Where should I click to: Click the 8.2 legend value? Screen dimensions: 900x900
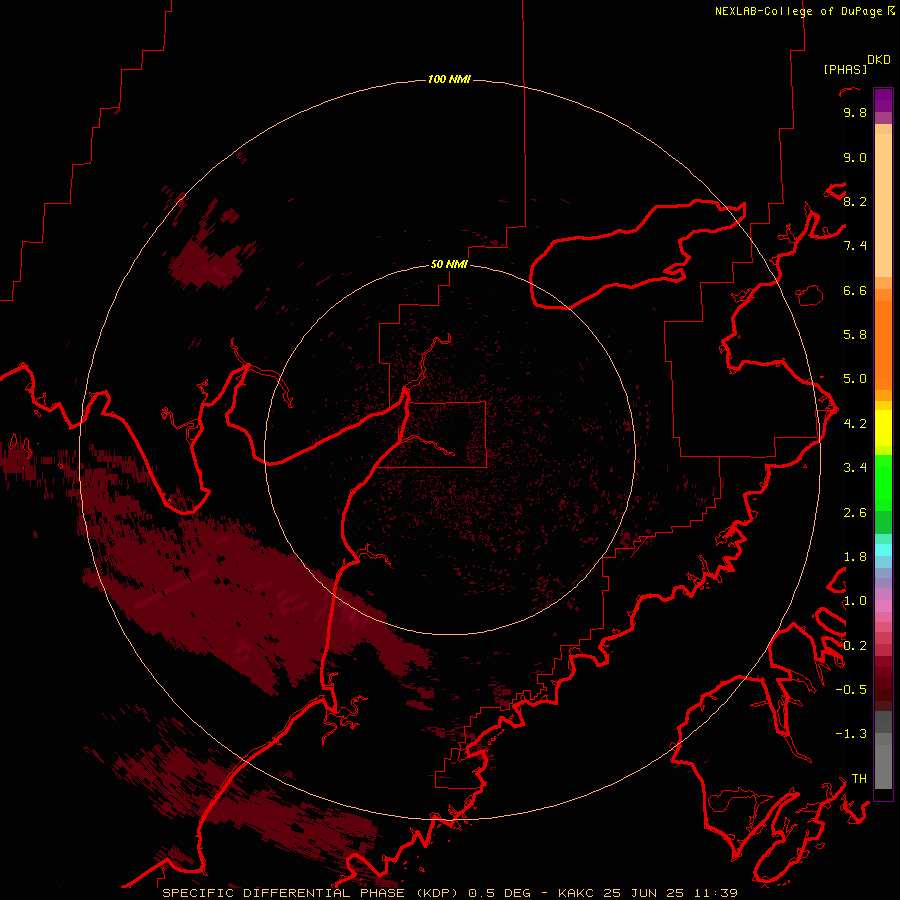point(855,201)
